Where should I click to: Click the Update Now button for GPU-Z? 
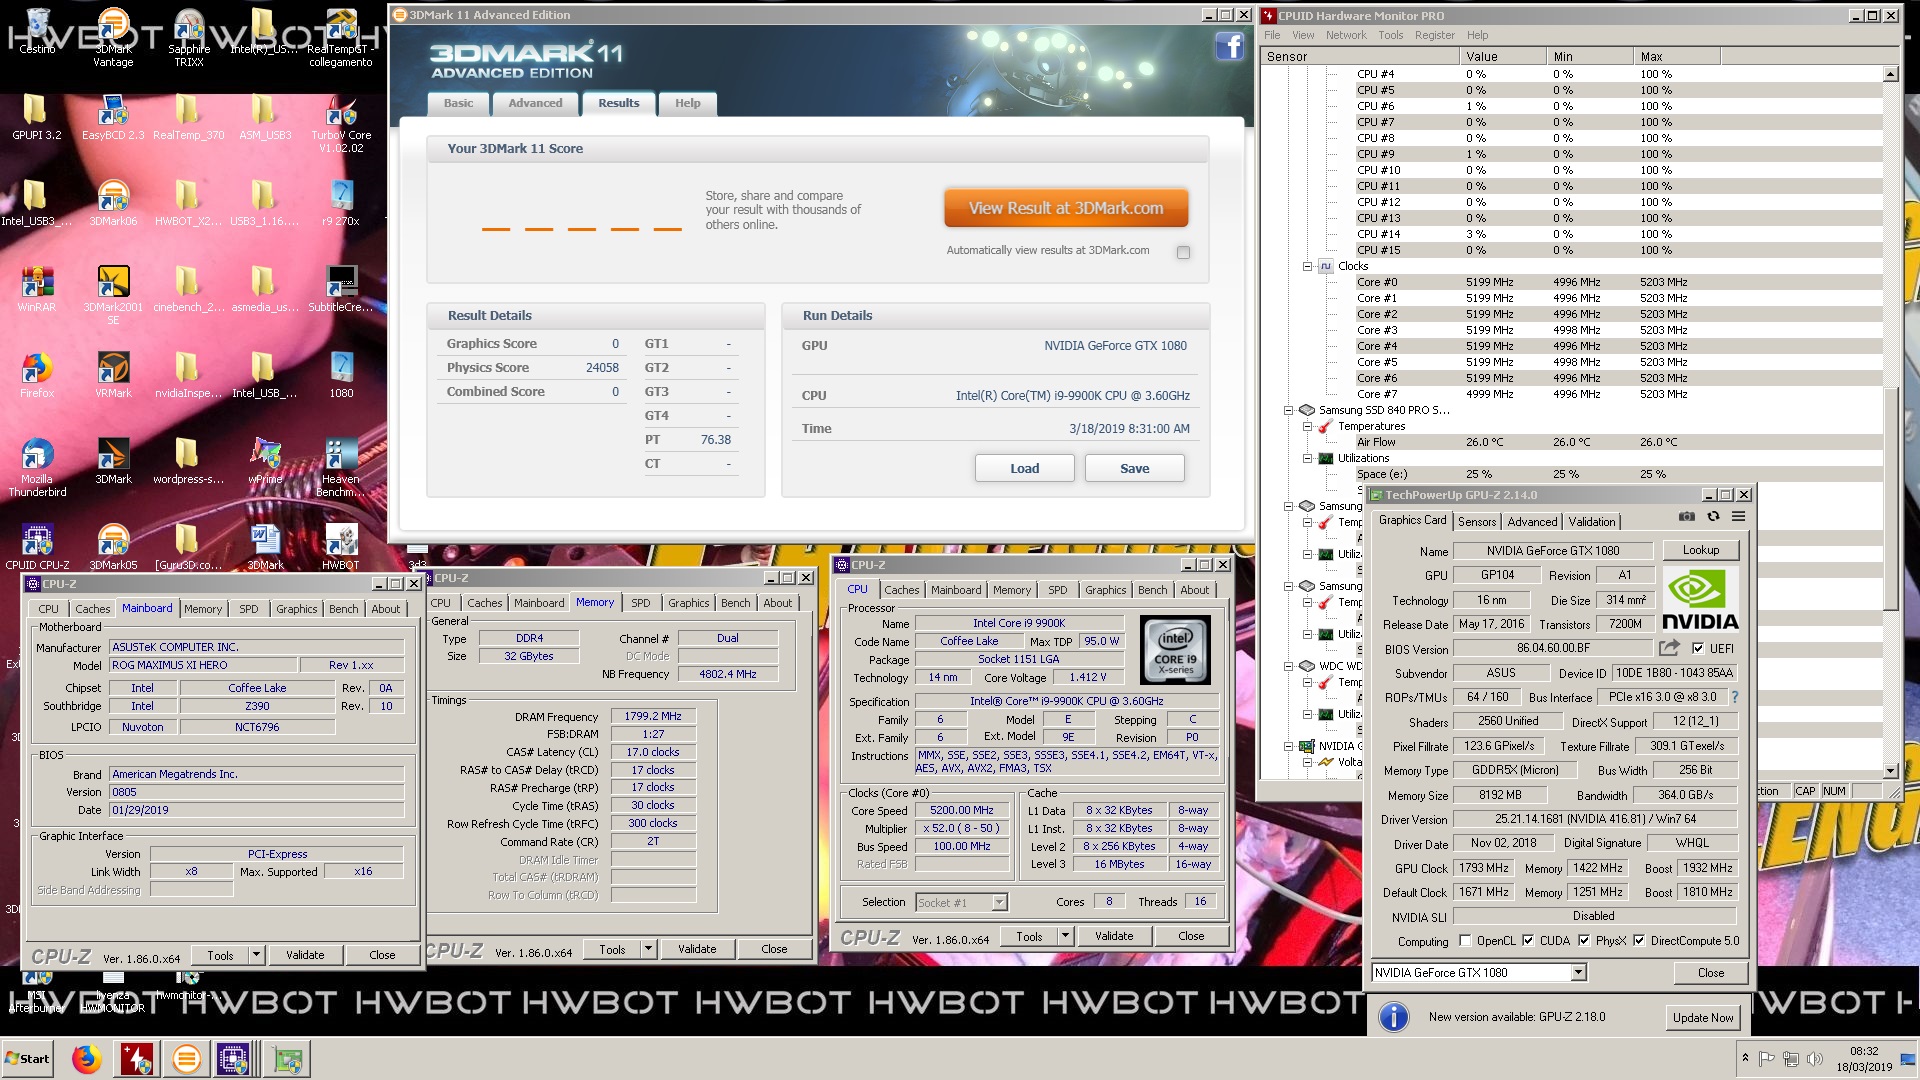[x=1703, y=1018]
